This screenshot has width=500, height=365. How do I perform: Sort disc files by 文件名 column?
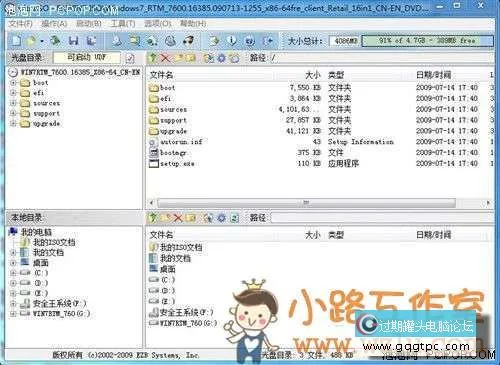click(161, 75)
